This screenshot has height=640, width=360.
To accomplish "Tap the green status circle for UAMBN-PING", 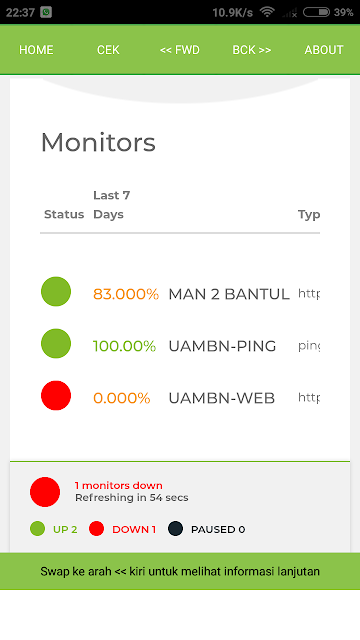I will pos(56,343).
